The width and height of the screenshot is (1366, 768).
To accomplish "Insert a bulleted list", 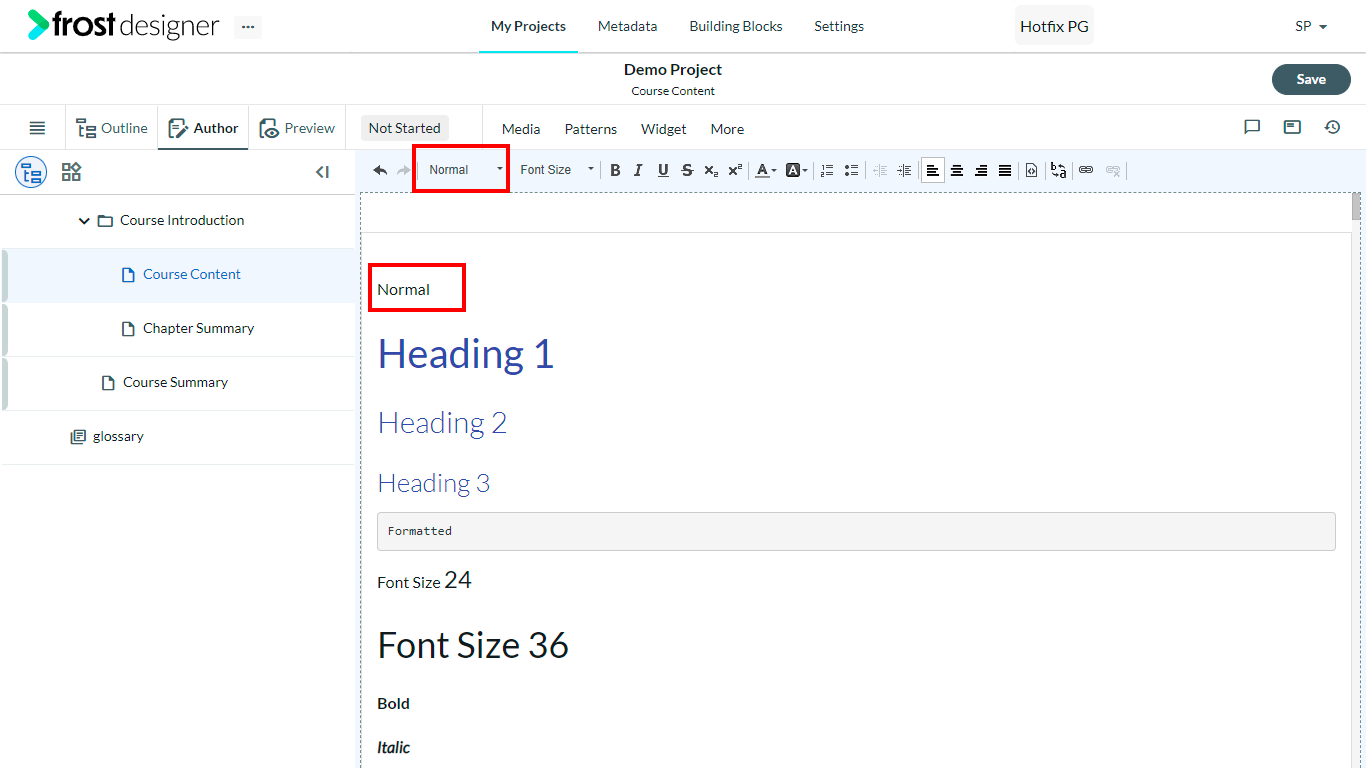I will pos(851,170).
